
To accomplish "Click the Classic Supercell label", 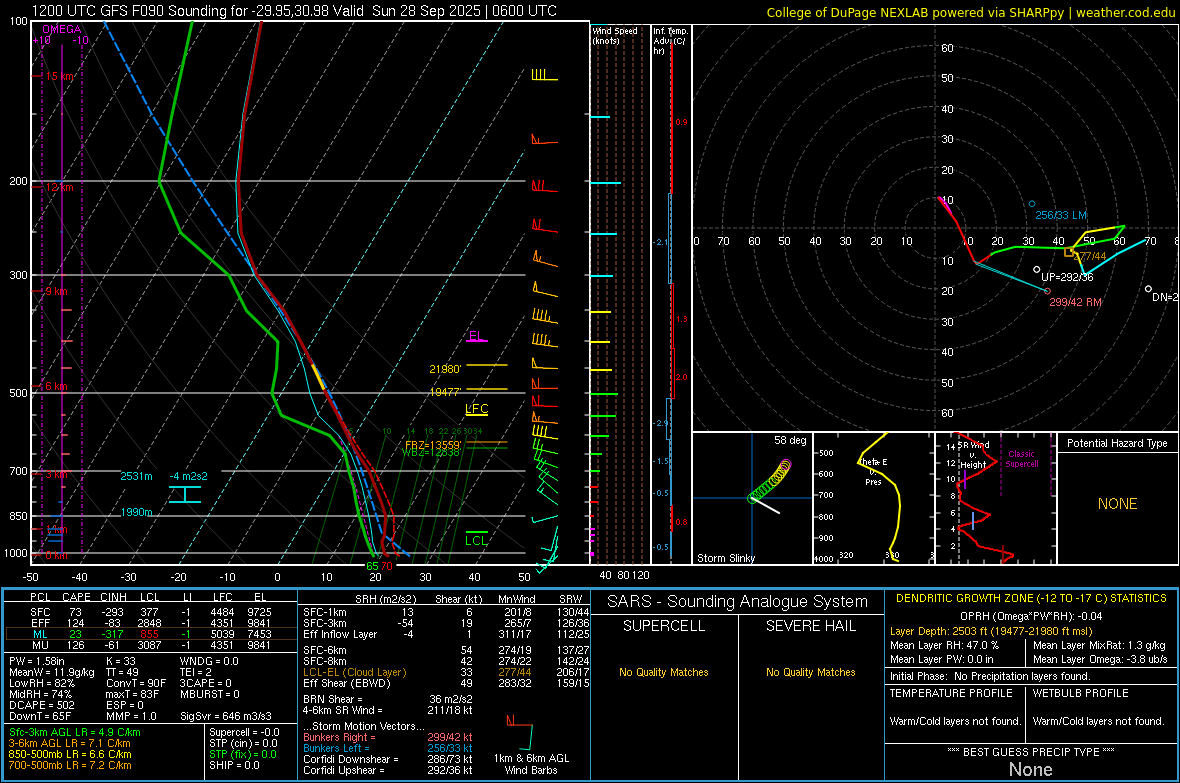I will [x=1021, y=459].
